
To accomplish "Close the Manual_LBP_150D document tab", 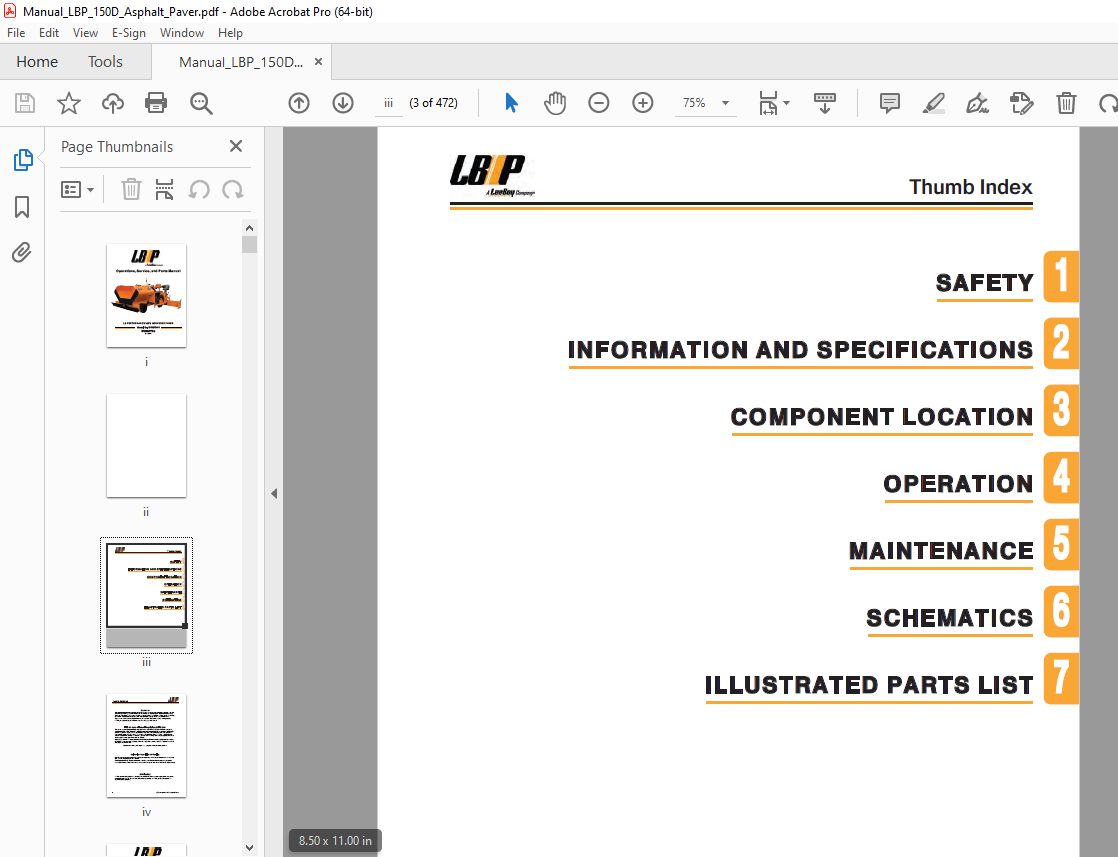I will point(319,62).
